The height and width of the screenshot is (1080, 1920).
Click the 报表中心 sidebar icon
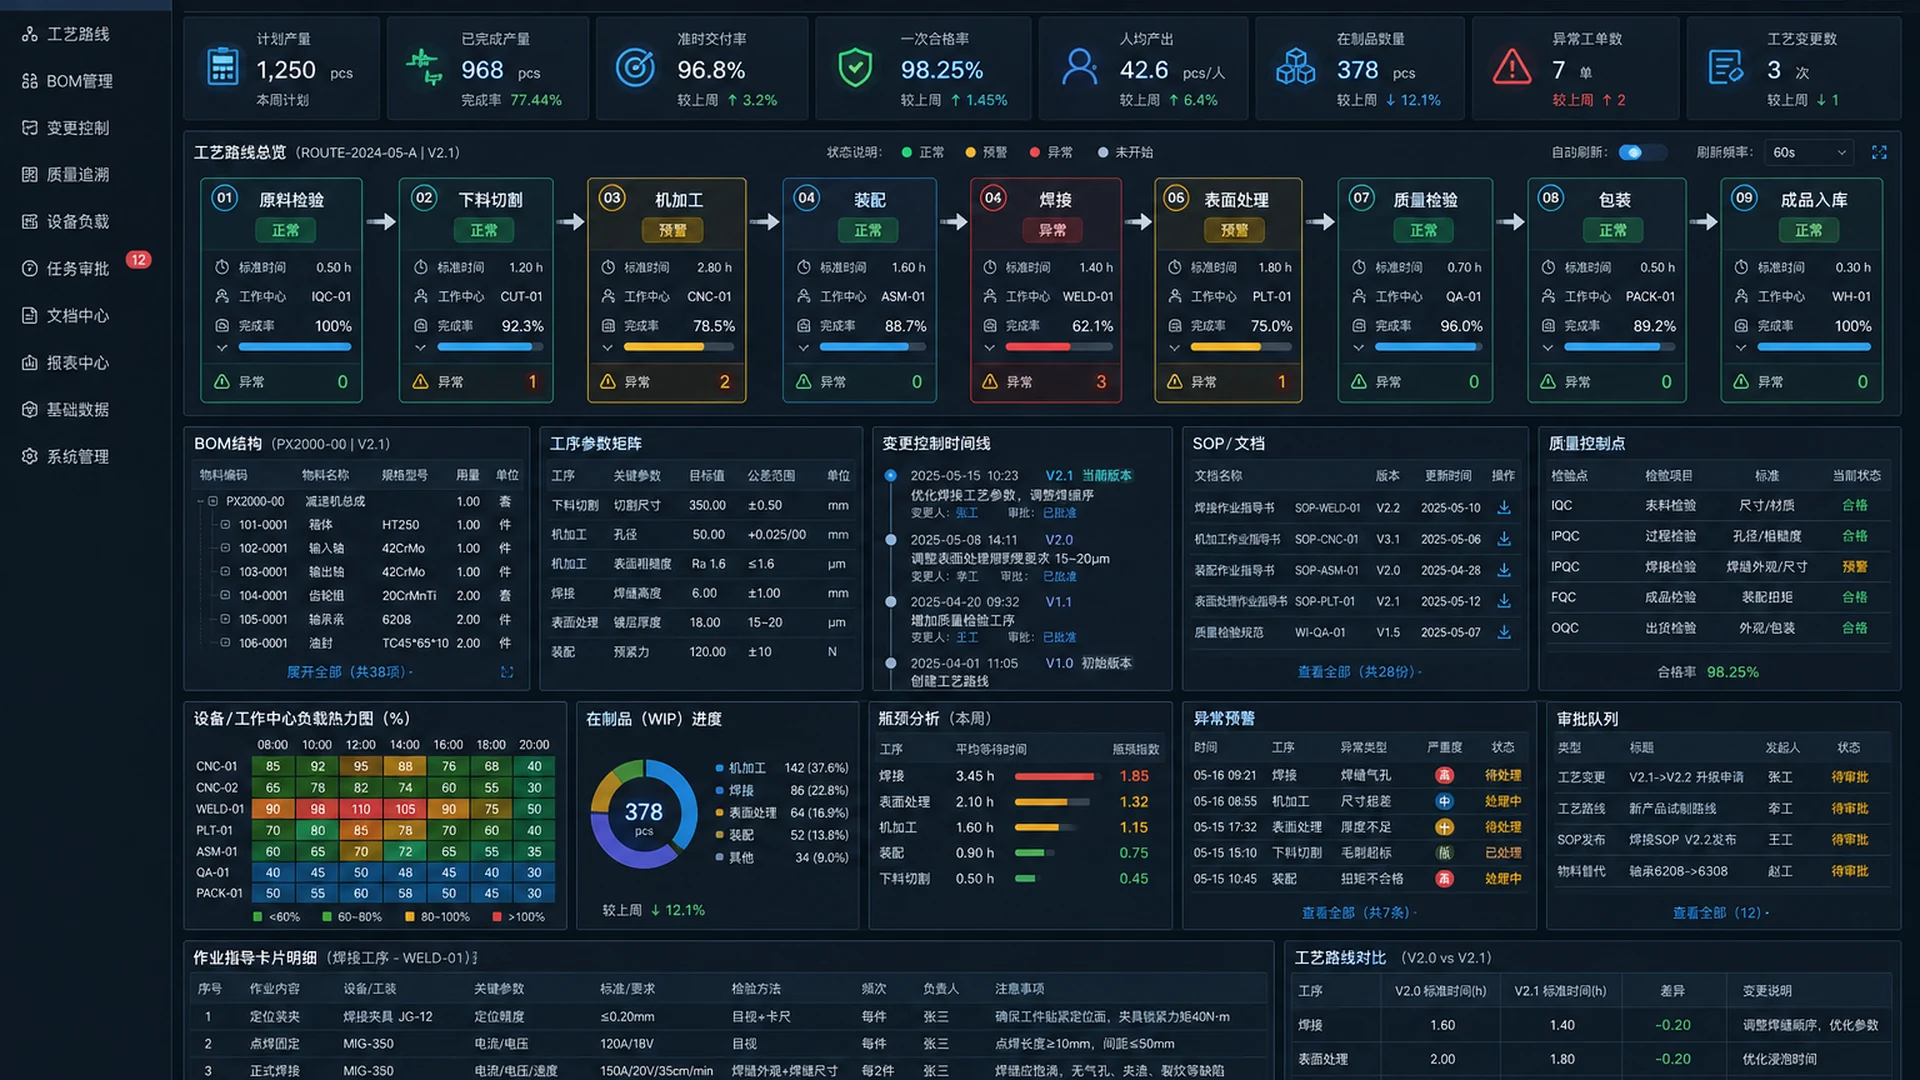click(29, 363)
